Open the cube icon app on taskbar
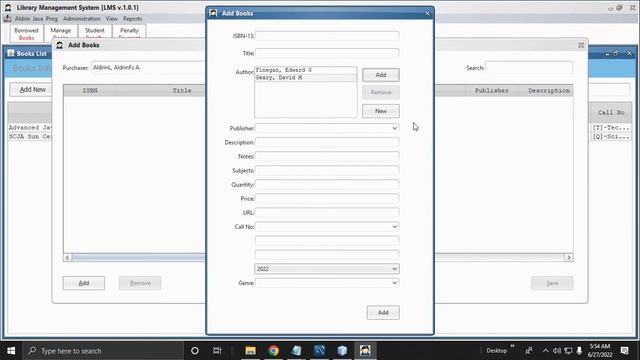Screen dimensions: 640x360 pyautogui.click(x=342, y=351)
